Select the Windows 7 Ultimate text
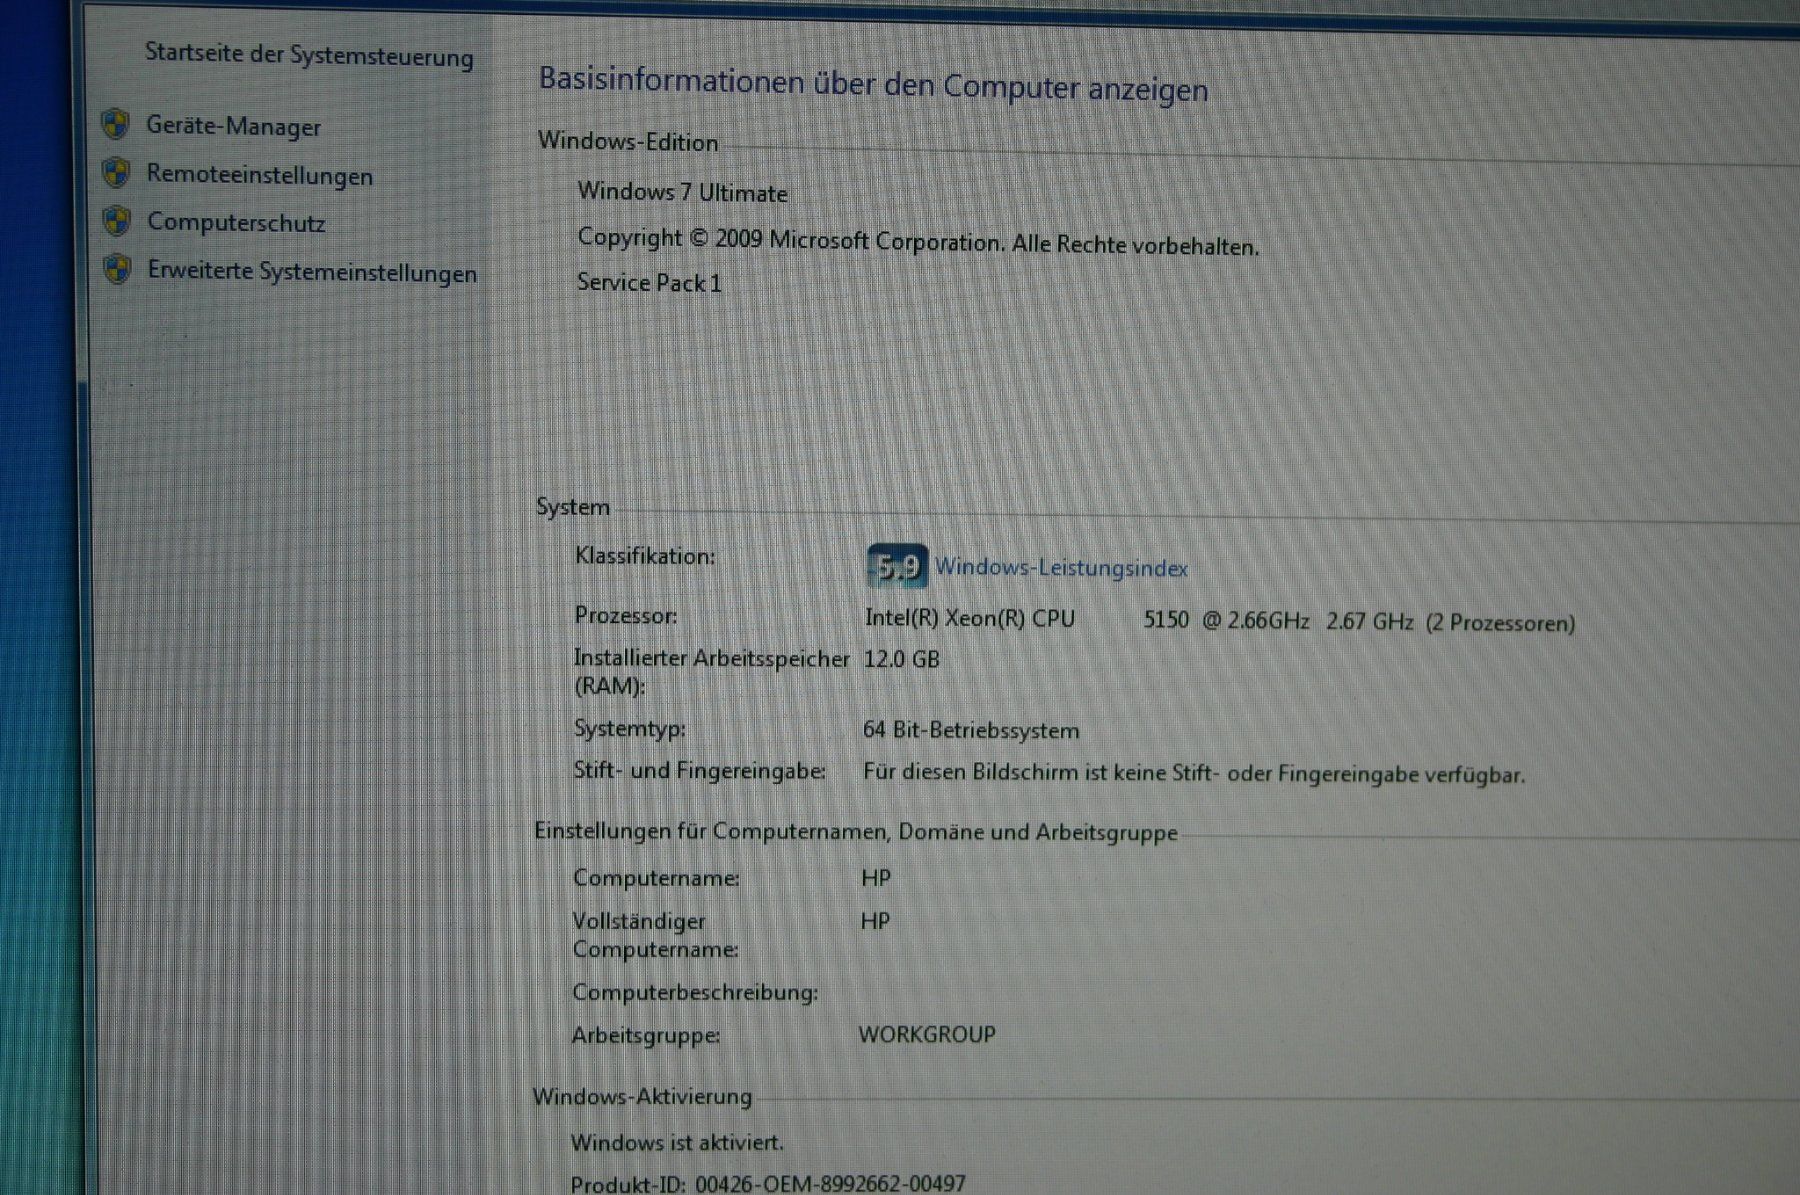1800x1195 pixels. click(x=682, y=192)
